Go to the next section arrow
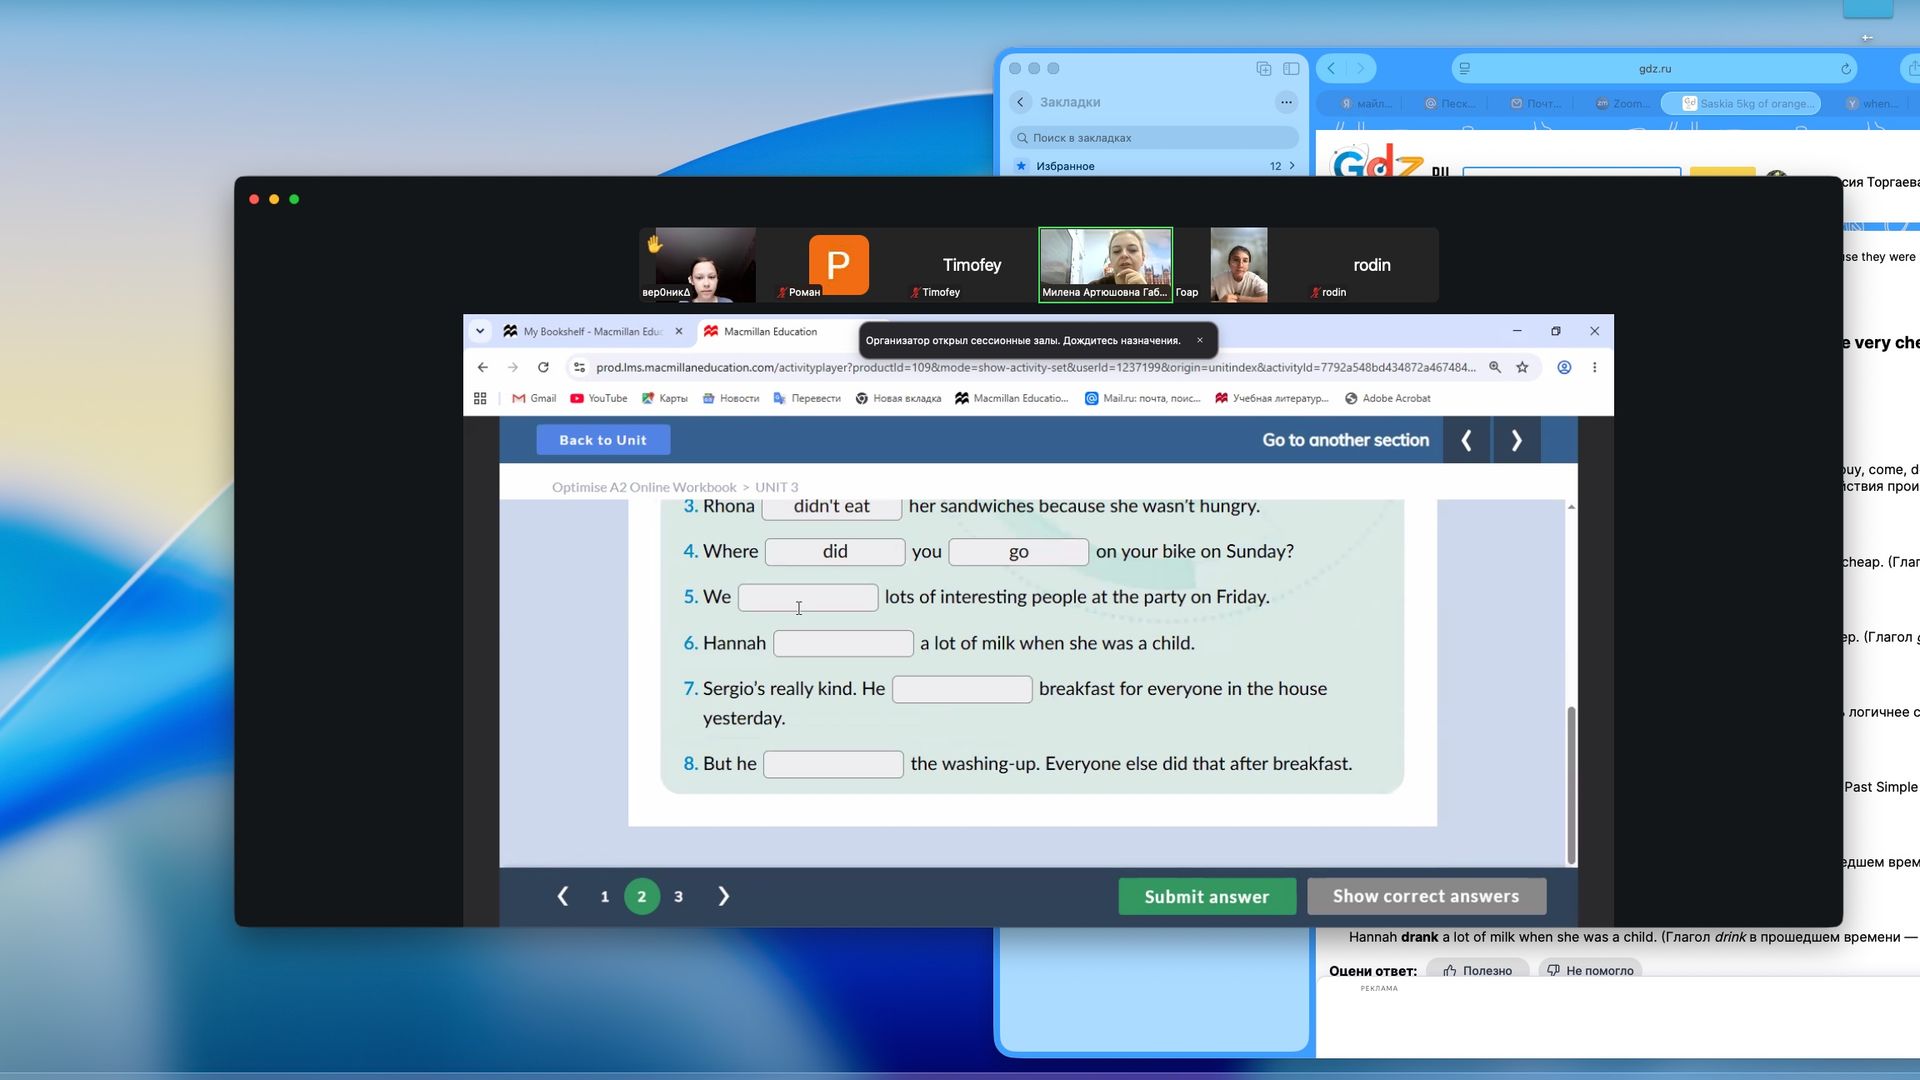This screenshot has width=1920, height=1080. tap(1516, 440)
